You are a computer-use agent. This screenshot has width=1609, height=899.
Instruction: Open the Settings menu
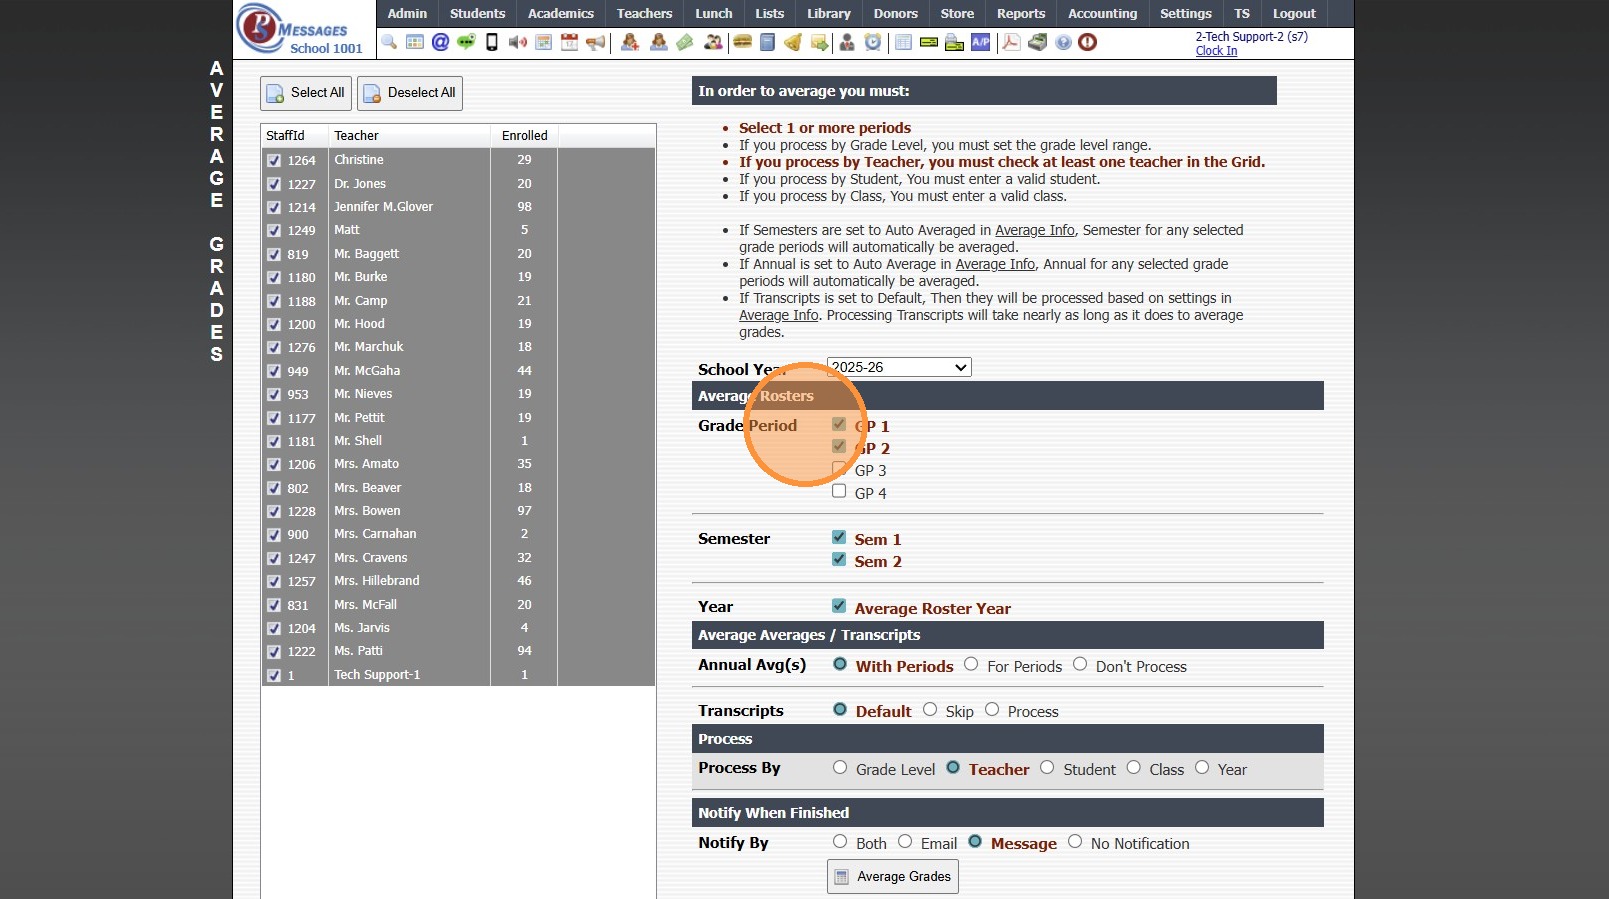(x=1185, y=13)
